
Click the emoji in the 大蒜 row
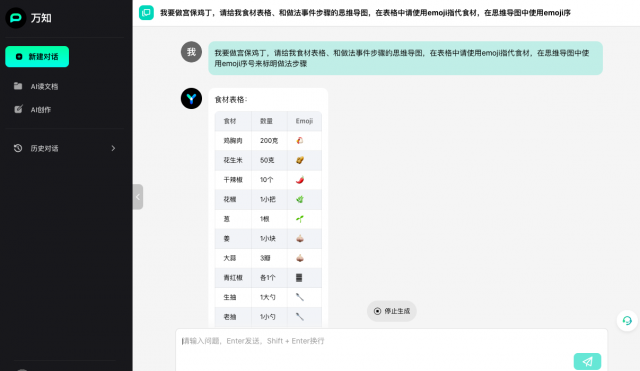[x=300, y=258]
